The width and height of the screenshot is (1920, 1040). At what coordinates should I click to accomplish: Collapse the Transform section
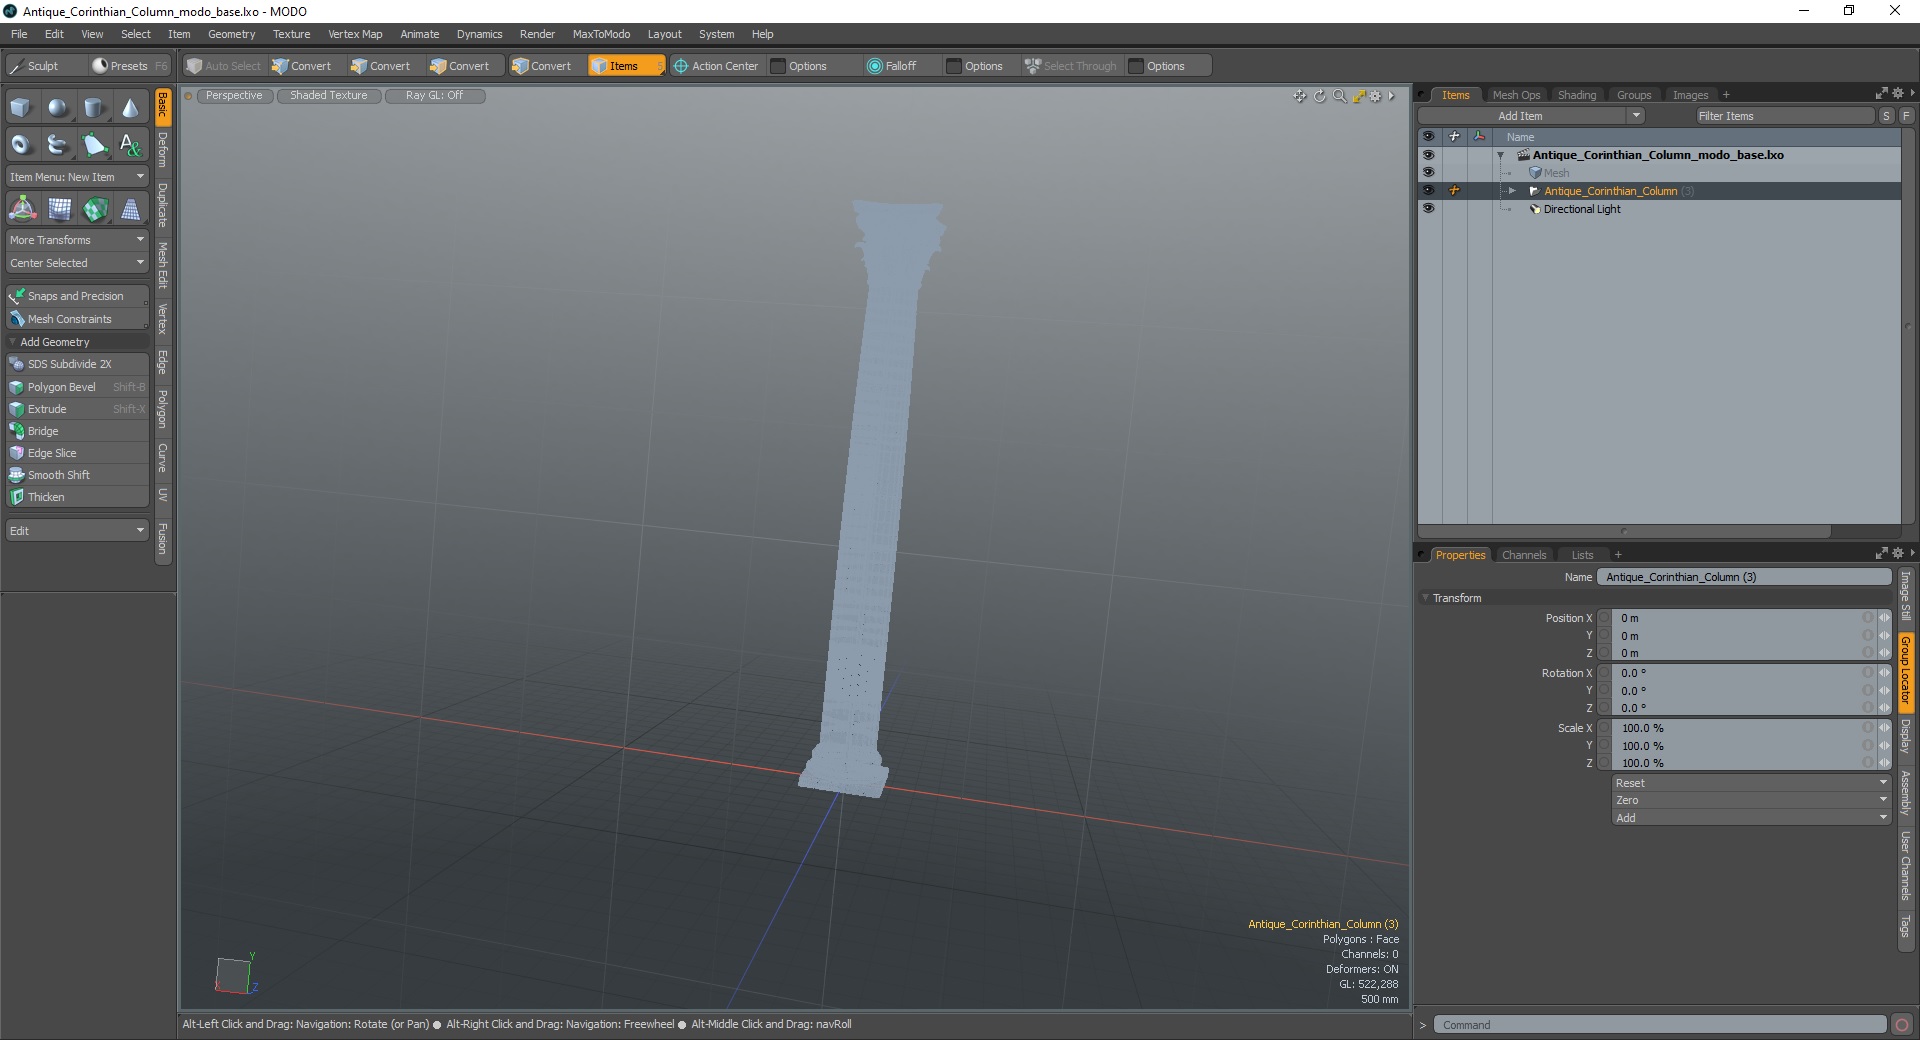pyautogui.click(x=1425, y=598)
